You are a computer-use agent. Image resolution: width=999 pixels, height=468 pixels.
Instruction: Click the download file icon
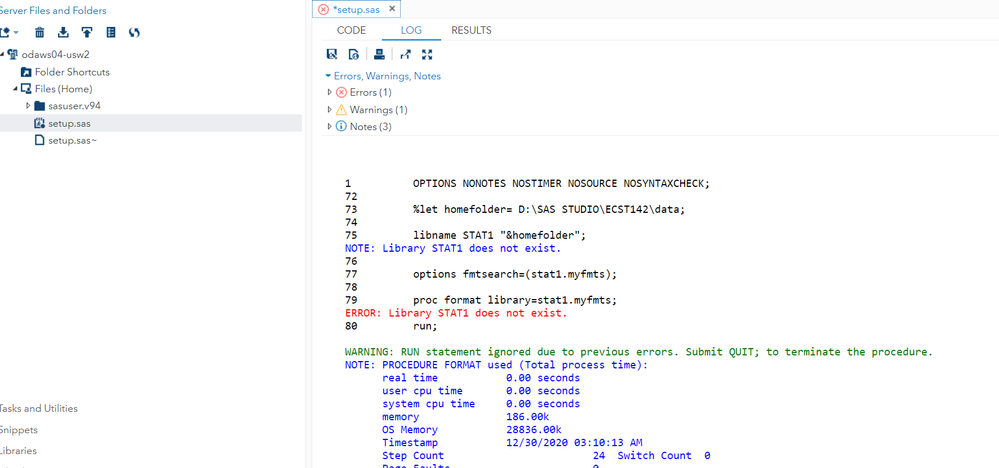63,32
